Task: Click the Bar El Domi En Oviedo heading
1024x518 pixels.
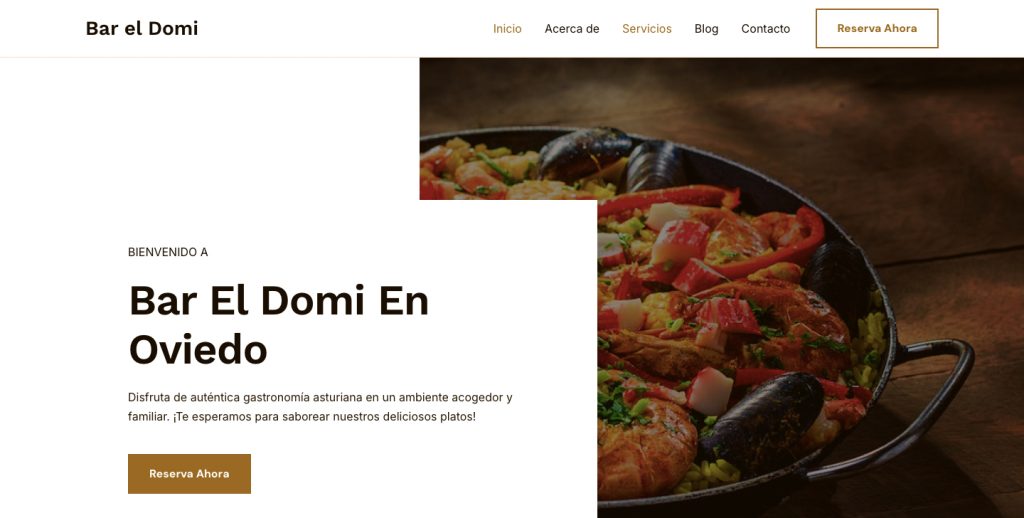Action: tap(279, 325)
